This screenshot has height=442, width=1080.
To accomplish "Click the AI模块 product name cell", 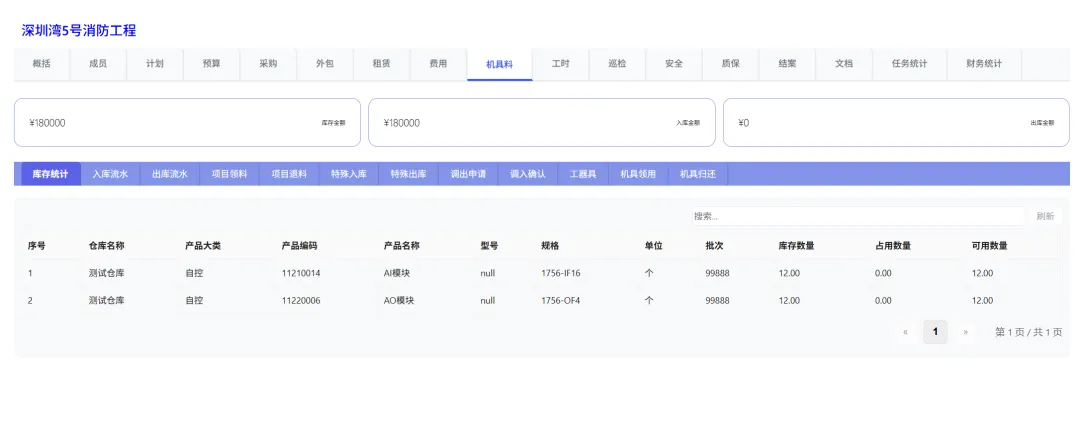I will pyautogui.click(x=399, y=273).
